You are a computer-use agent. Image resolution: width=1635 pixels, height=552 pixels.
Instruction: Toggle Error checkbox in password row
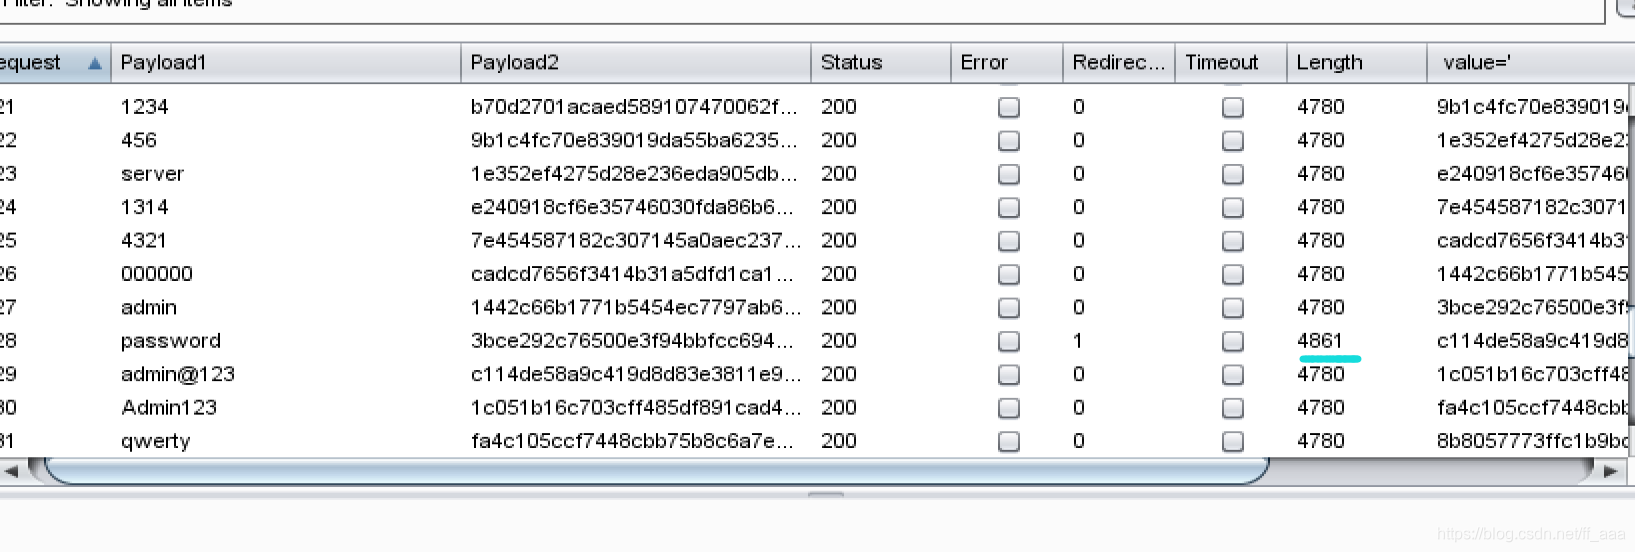coord(1009,341)
